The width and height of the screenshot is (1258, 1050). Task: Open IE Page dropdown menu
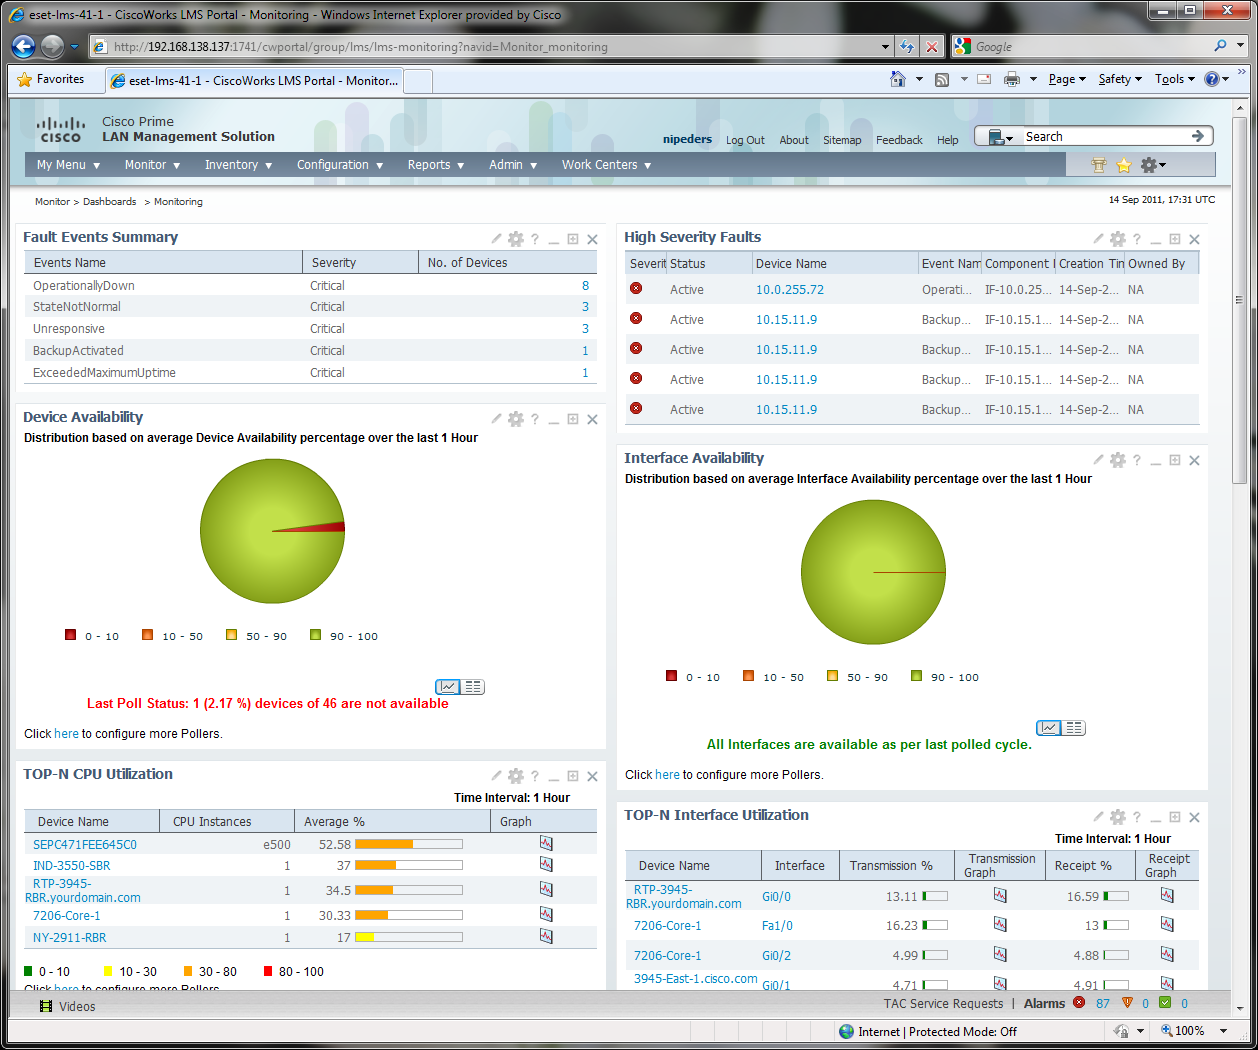click(1067, 79)
